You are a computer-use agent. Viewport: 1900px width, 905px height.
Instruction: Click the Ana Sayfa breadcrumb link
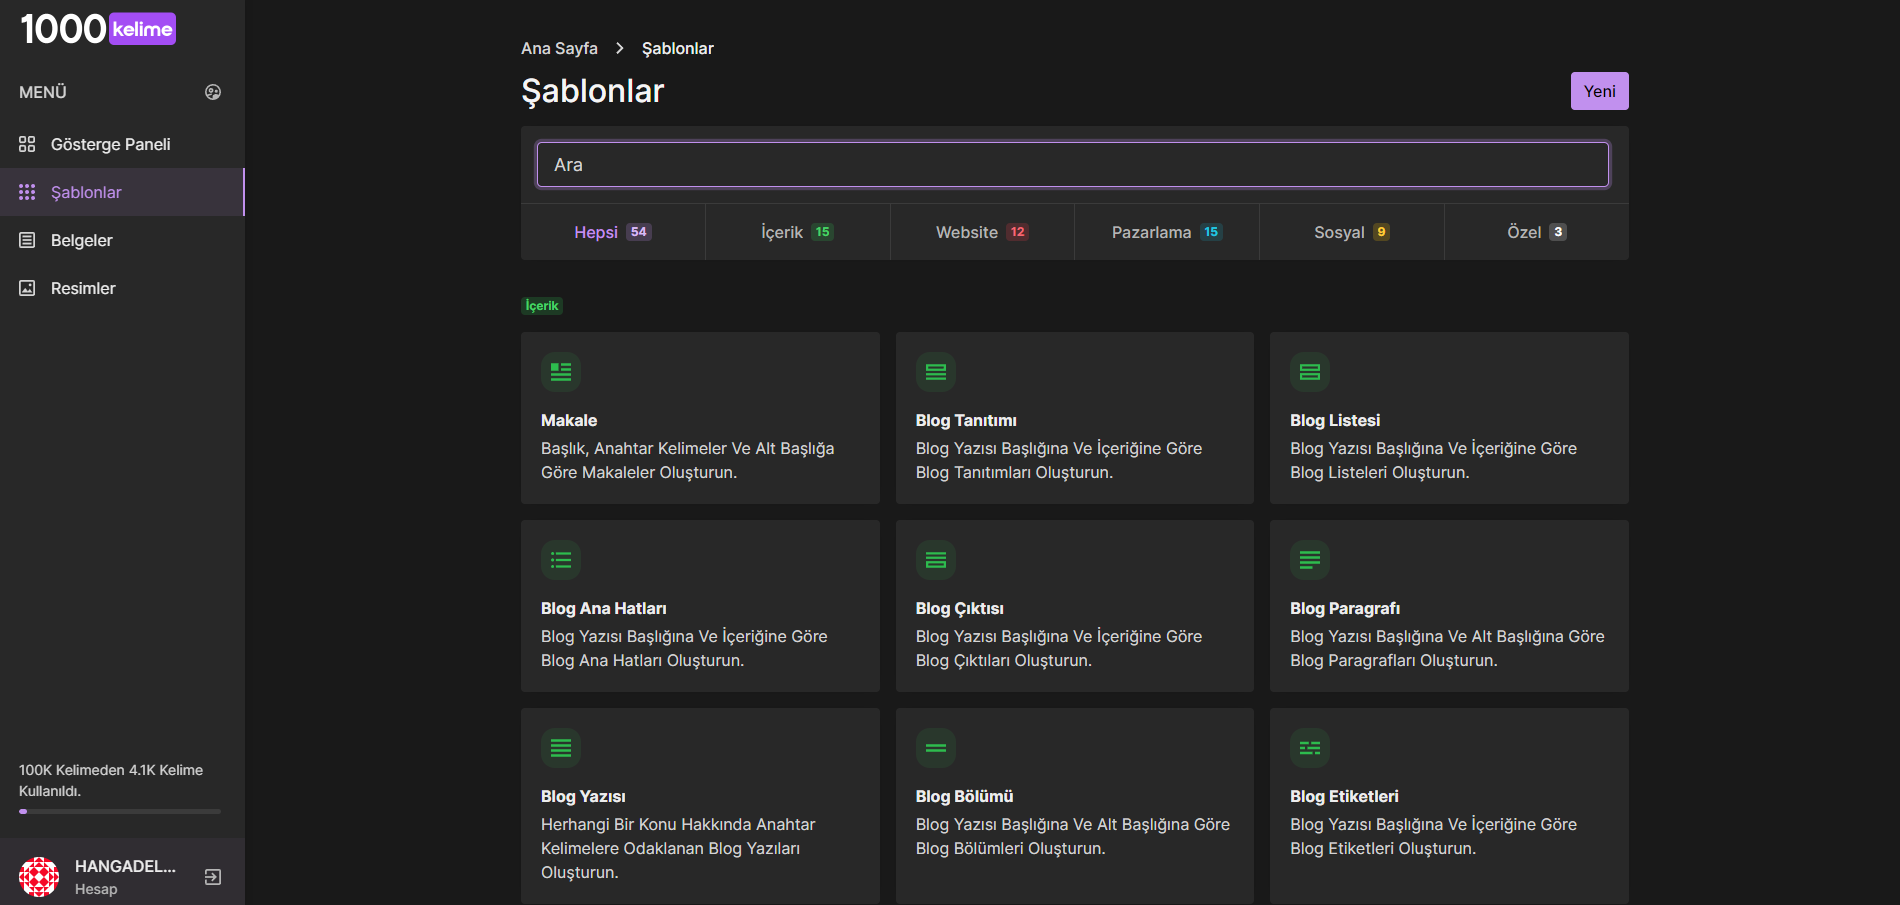[559, 48]
